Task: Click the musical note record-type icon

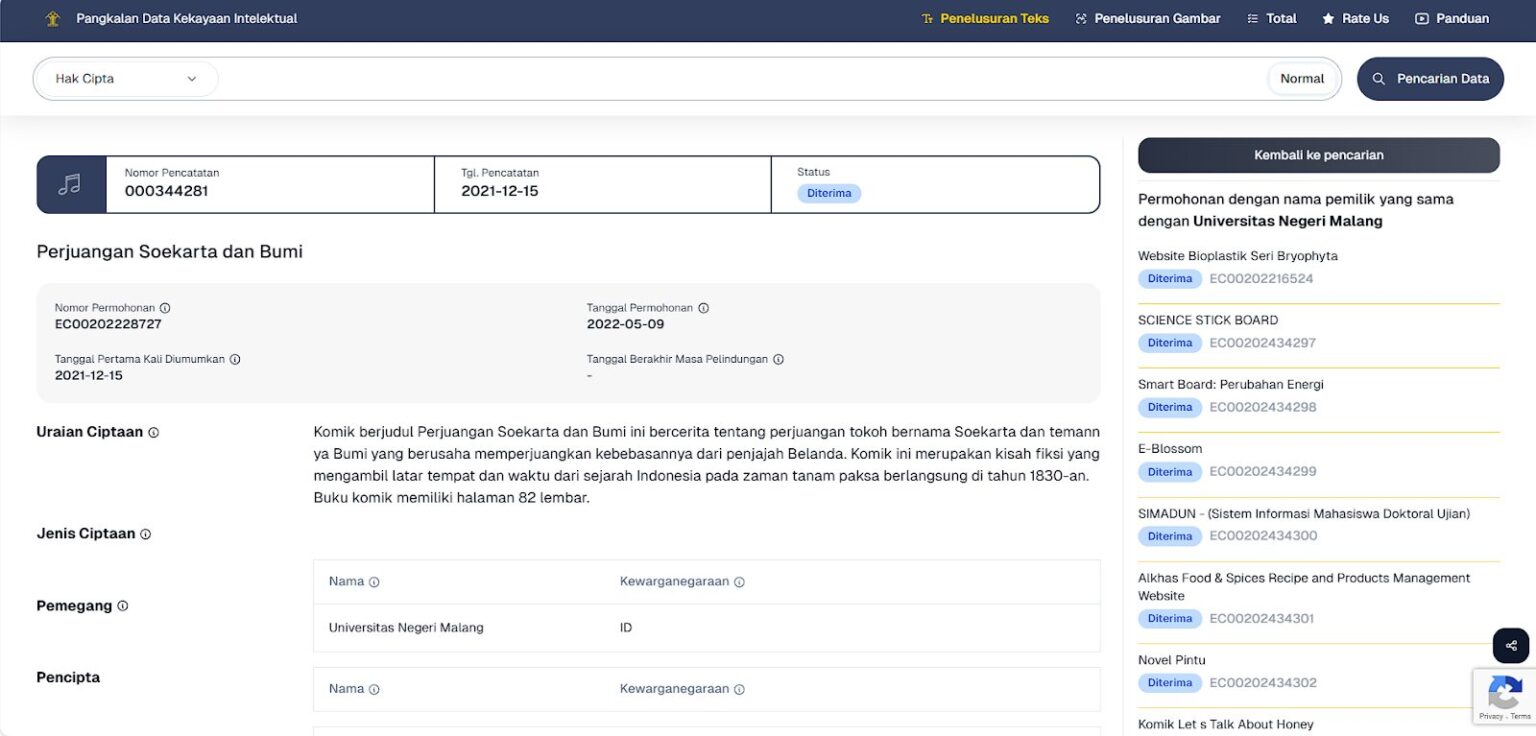Action: pos(72,184)
